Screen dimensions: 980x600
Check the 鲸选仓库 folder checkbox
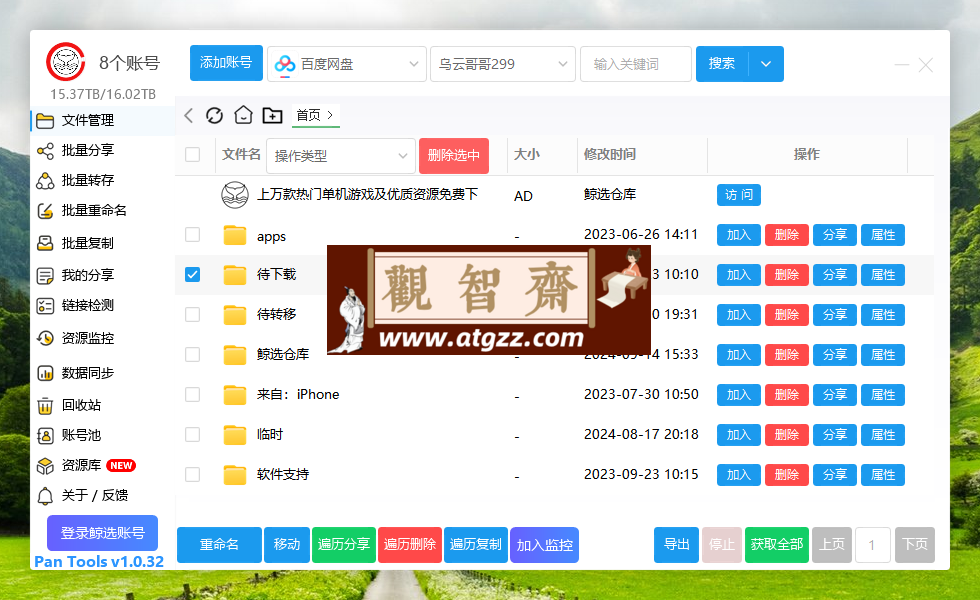[x=192, y=354]
